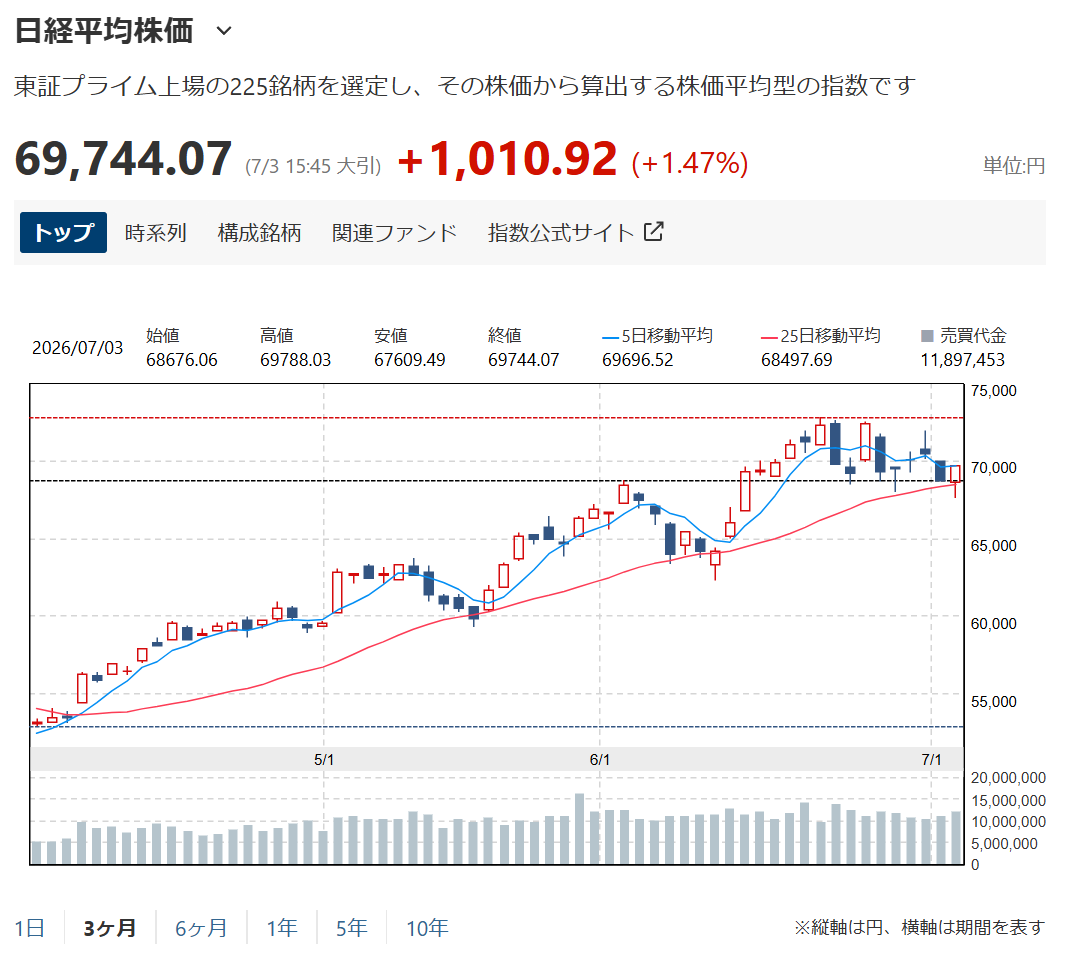
Task: Click the 売買代金 gray legend square
Action: tap(927, 336)
